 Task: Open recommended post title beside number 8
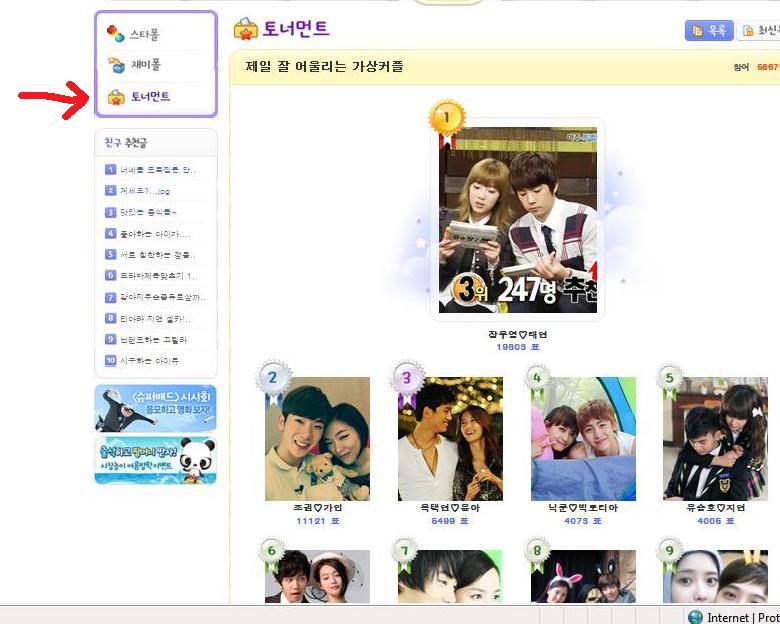pos(156,318)
